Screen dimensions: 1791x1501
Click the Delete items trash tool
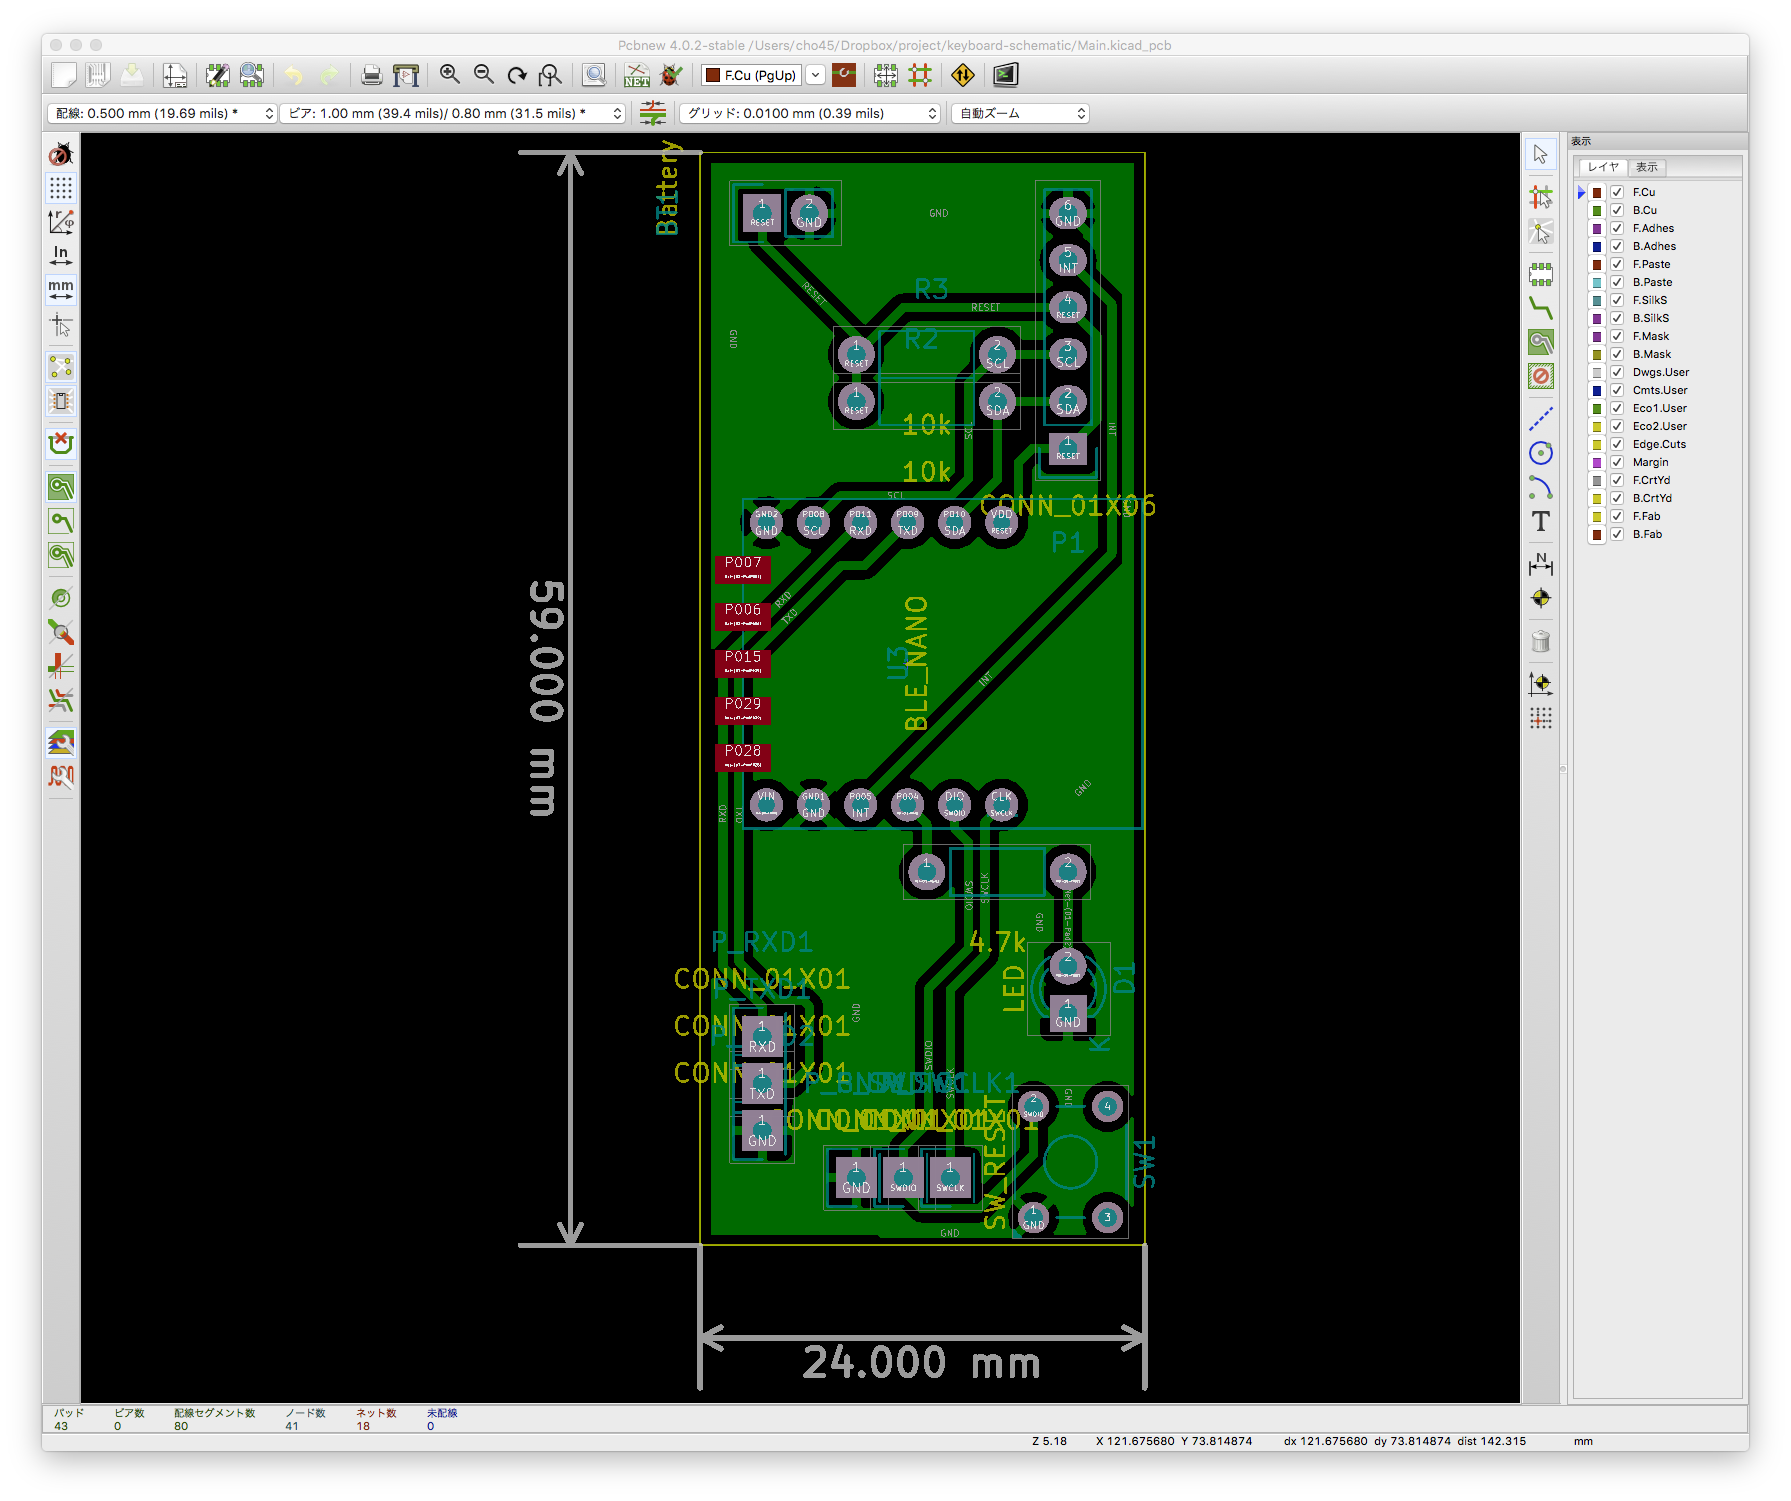[1541, 642]
